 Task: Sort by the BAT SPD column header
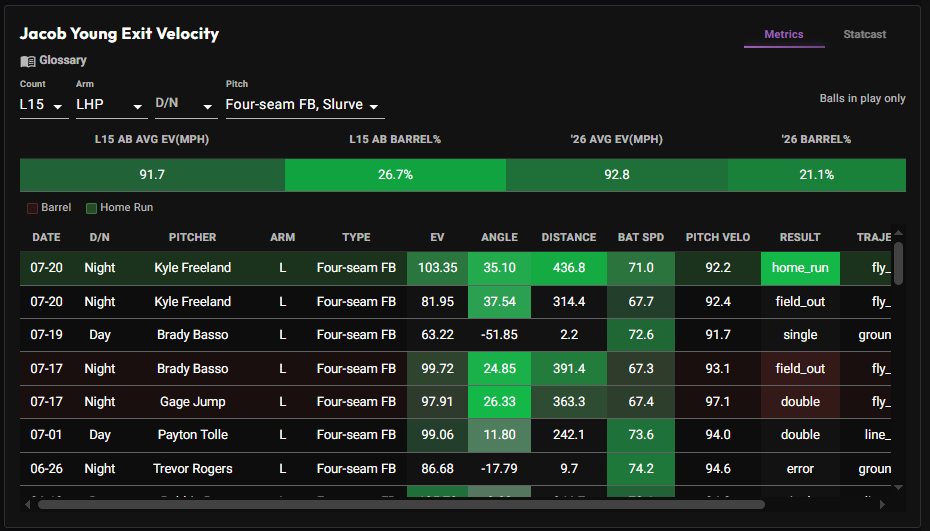(x=641, y=237)
